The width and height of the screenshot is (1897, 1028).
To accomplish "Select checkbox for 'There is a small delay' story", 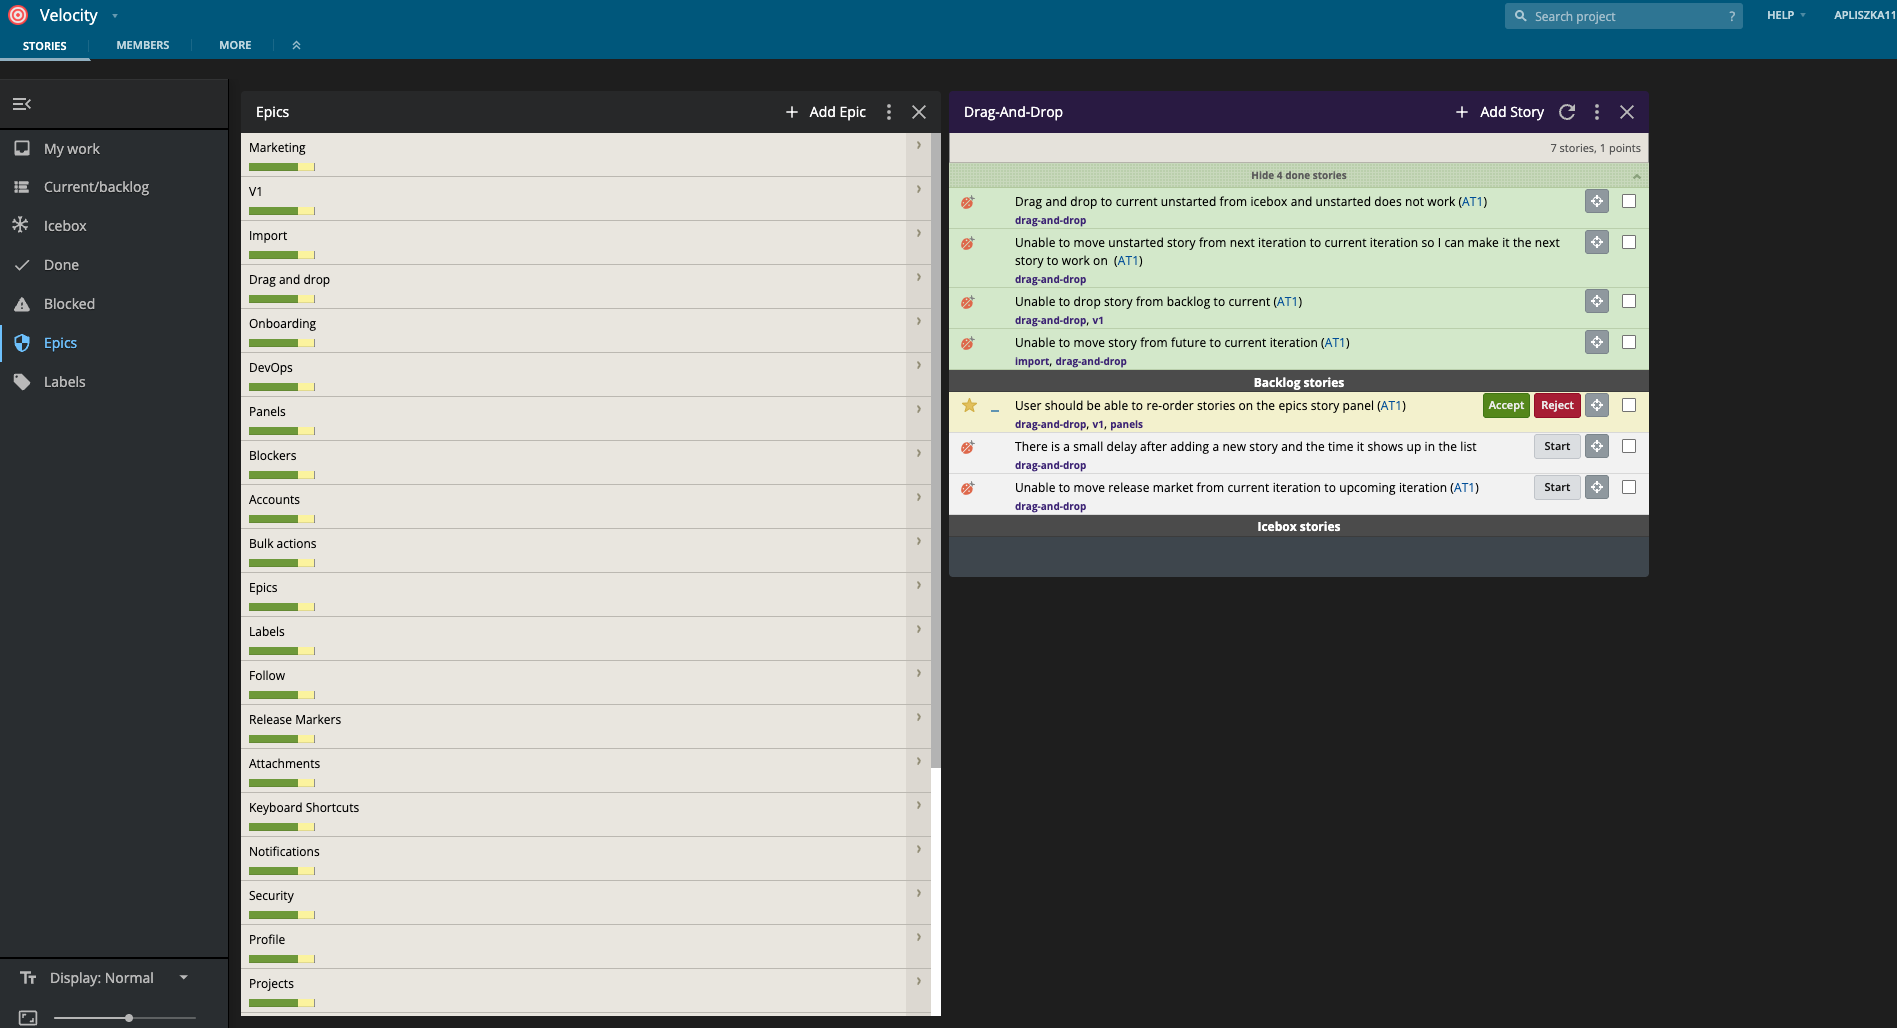I will click(1629, 446).
